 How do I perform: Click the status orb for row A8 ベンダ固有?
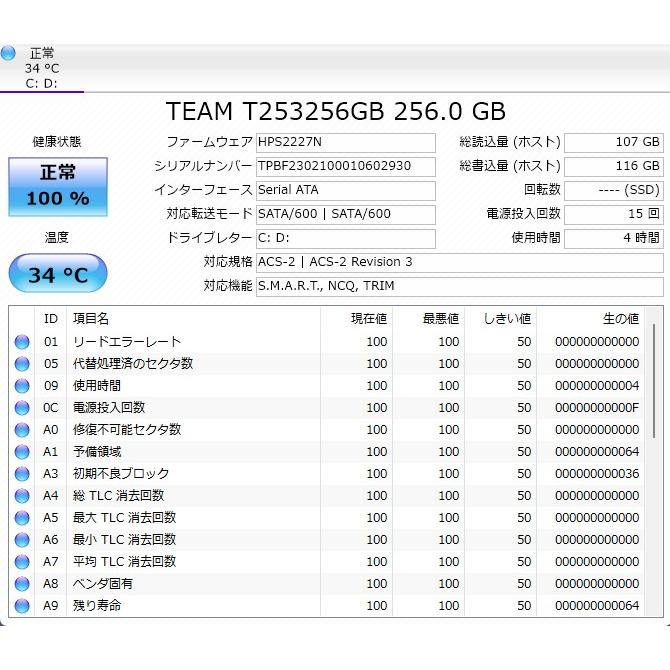click(22, 584)
